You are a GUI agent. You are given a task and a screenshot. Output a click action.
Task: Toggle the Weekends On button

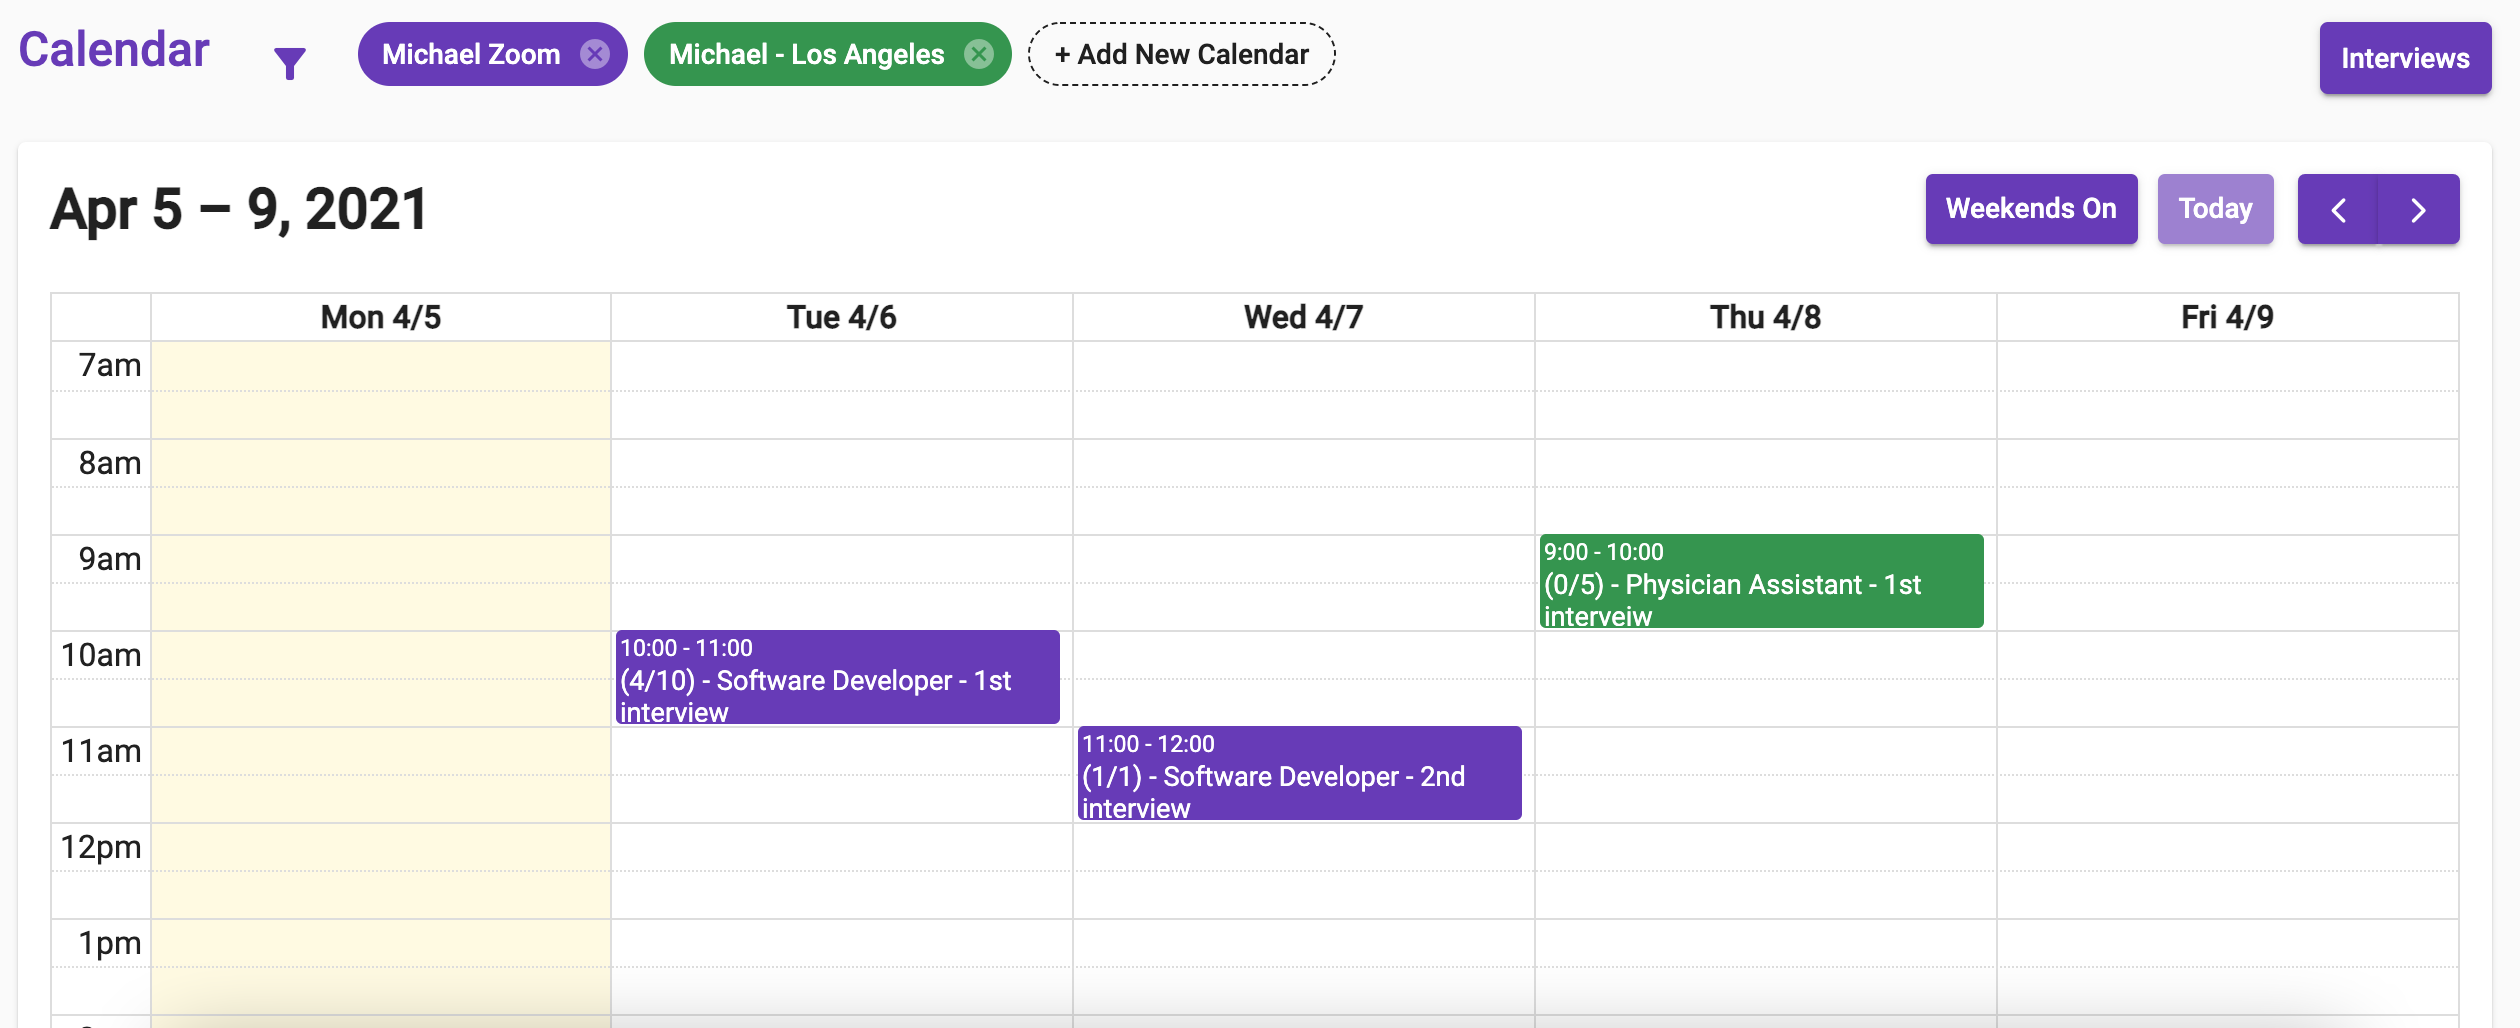2031,209
